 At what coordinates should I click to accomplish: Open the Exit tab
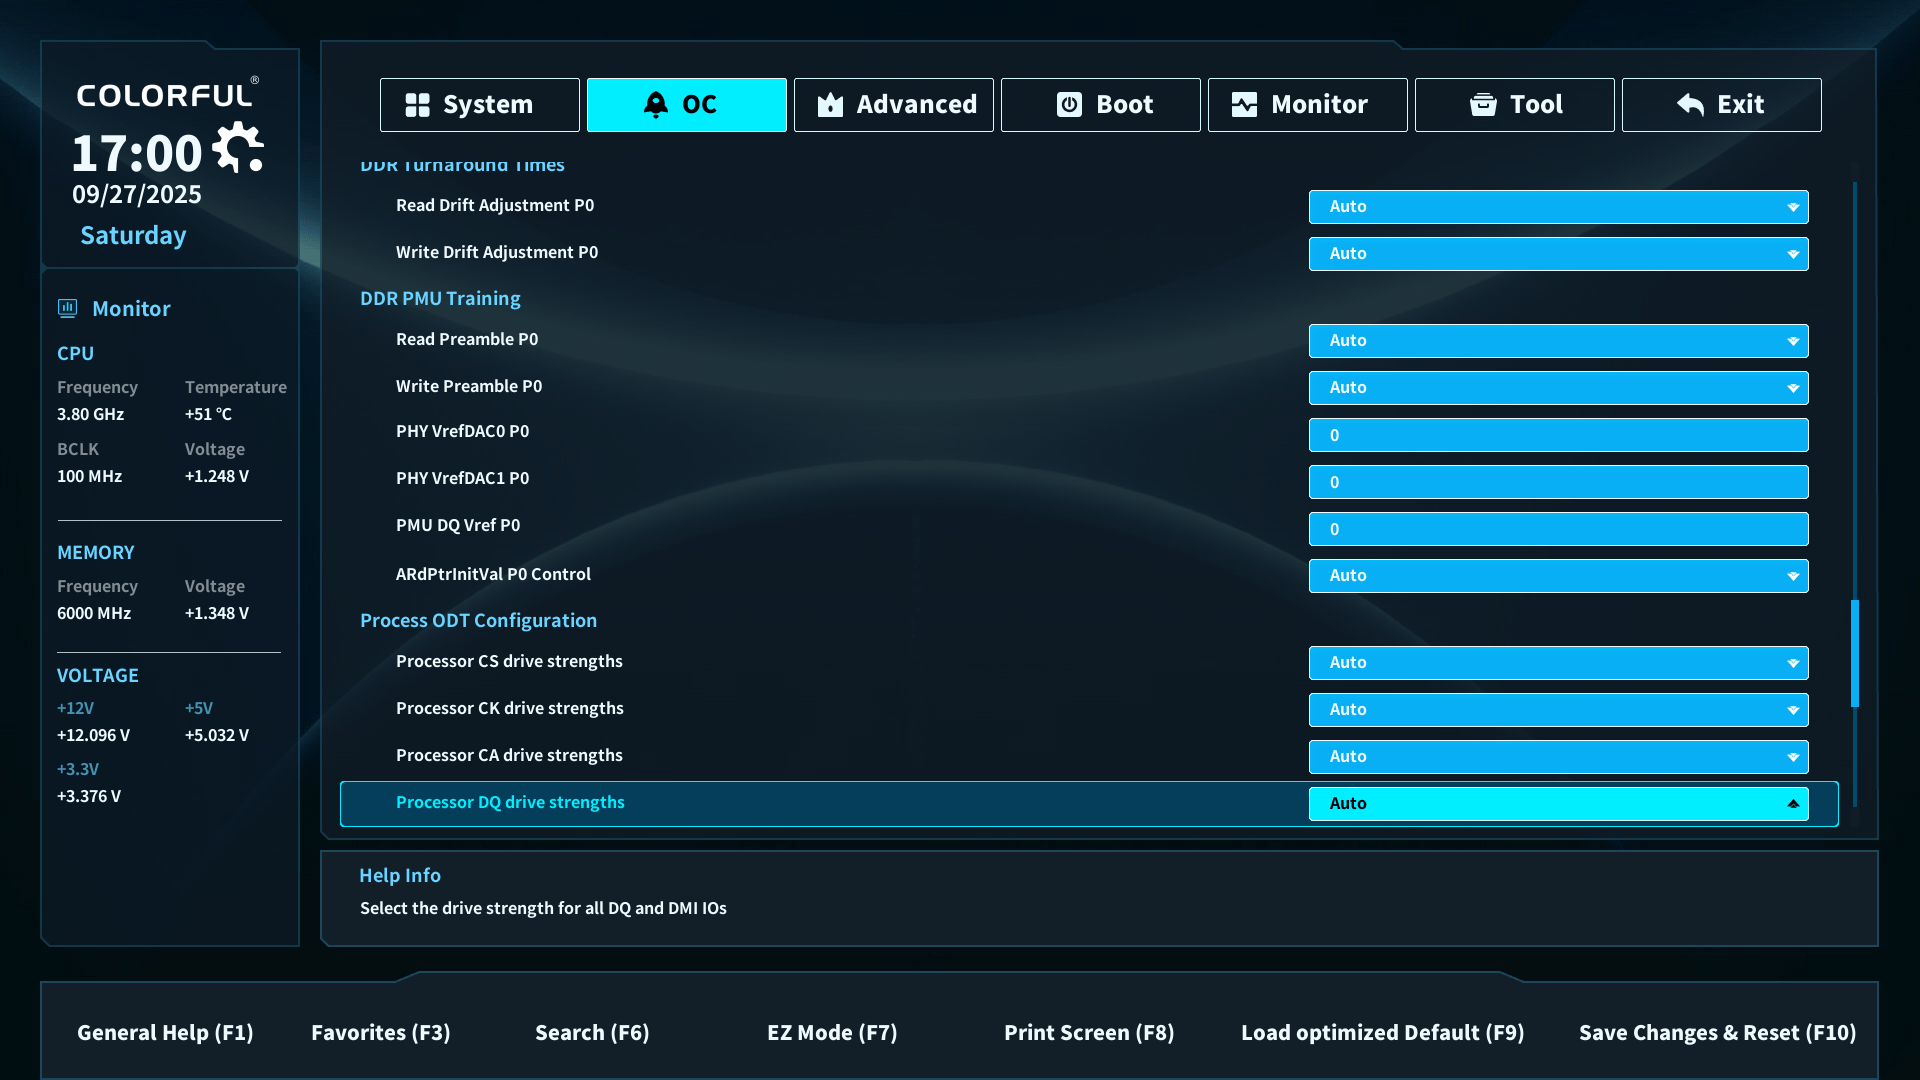(x=1722, y=105)
